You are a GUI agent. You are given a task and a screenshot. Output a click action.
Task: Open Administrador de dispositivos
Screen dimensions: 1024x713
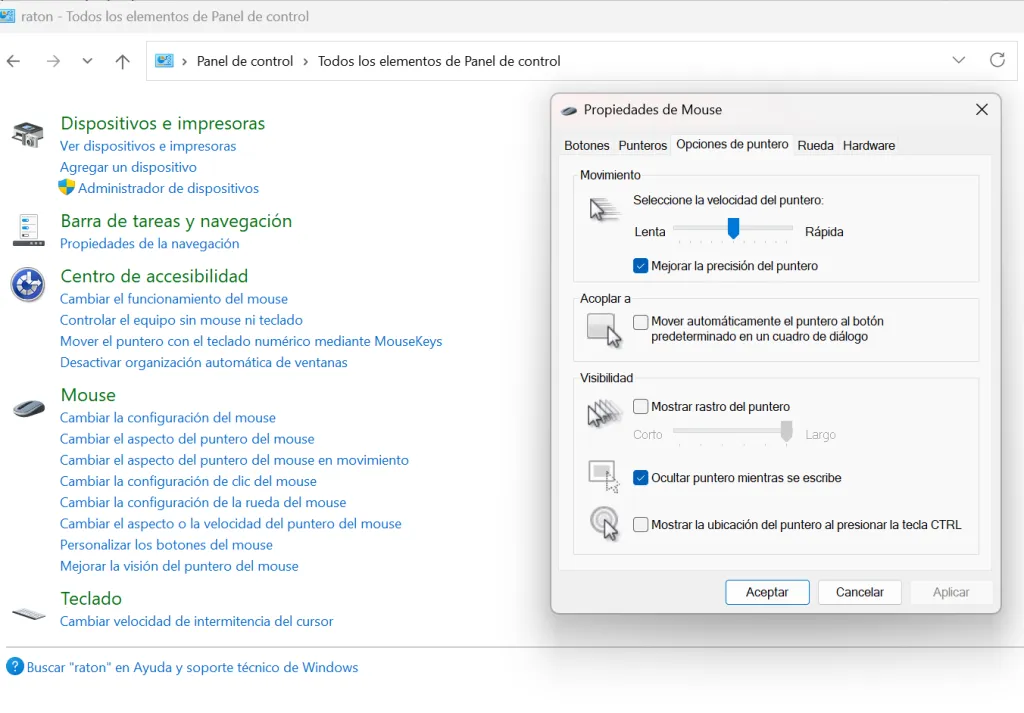[x=168, y=188]
